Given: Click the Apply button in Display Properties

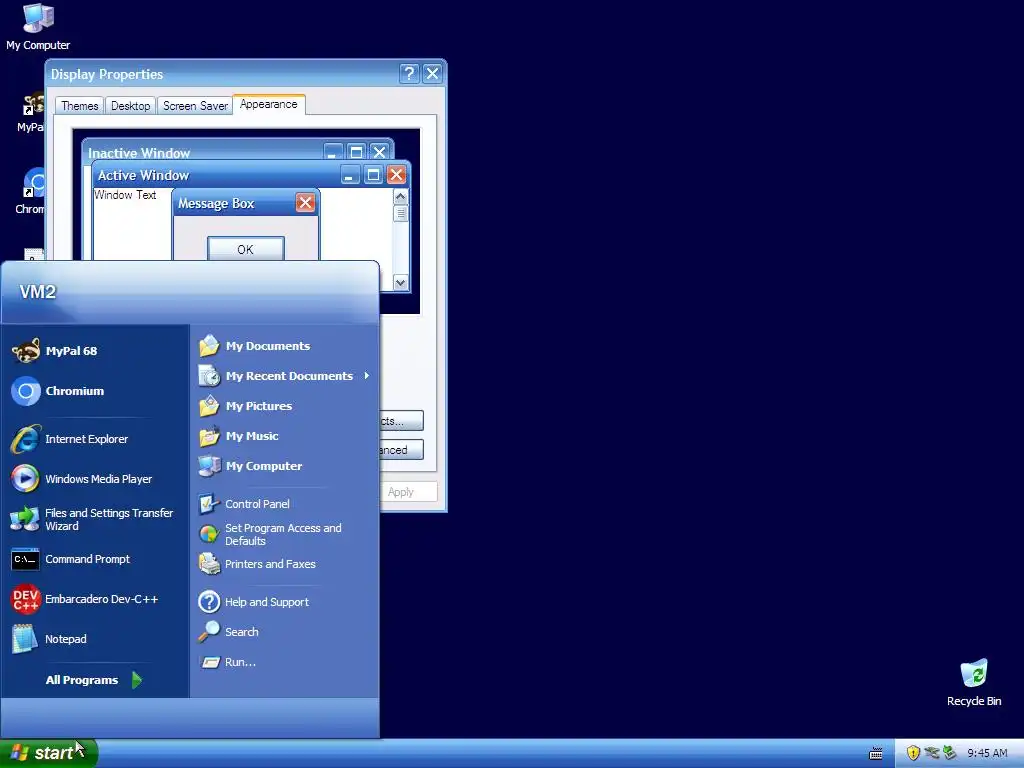Looking at the screenshot, I should pyautogui.click(x=408, y=492).
